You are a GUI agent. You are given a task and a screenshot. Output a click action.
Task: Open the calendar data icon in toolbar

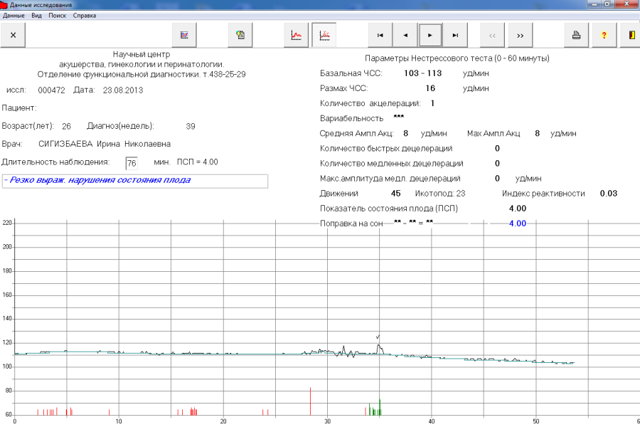(x=184, y=35)
